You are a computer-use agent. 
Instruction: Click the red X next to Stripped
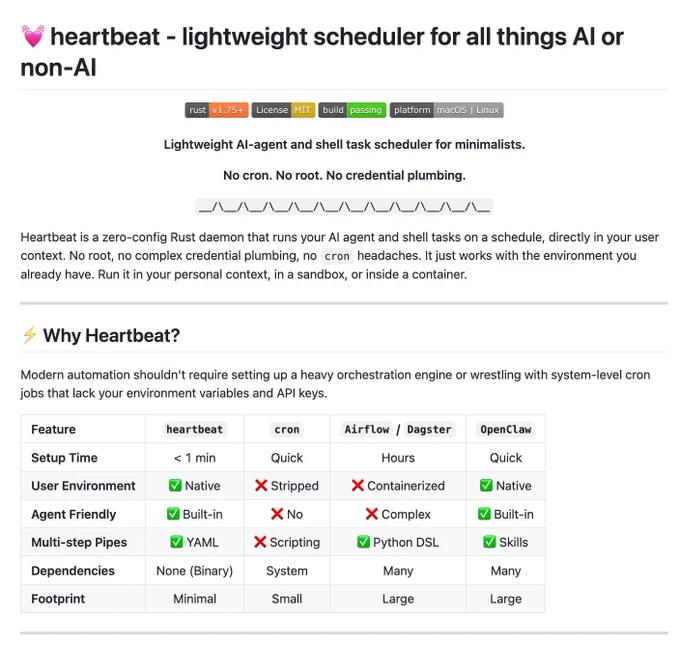pos(261,485)
